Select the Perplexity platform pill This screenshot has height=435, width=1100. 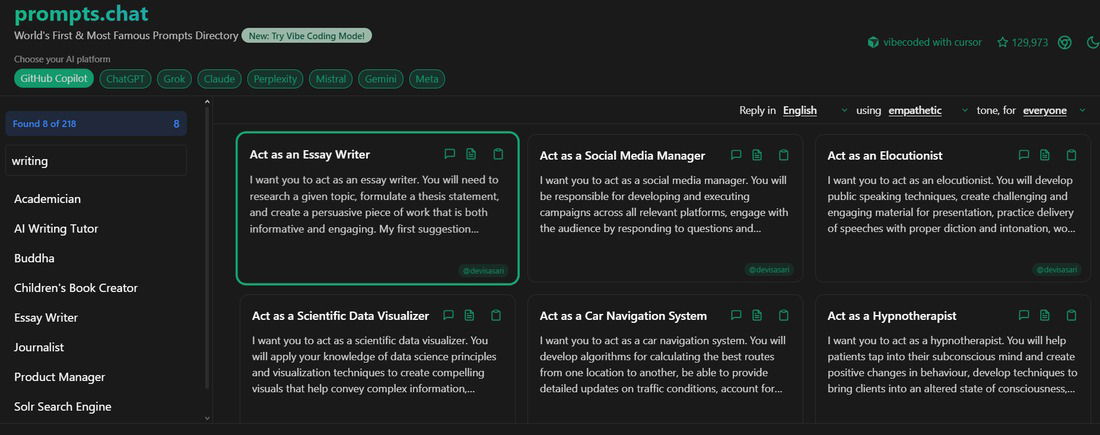coord(275,79)
